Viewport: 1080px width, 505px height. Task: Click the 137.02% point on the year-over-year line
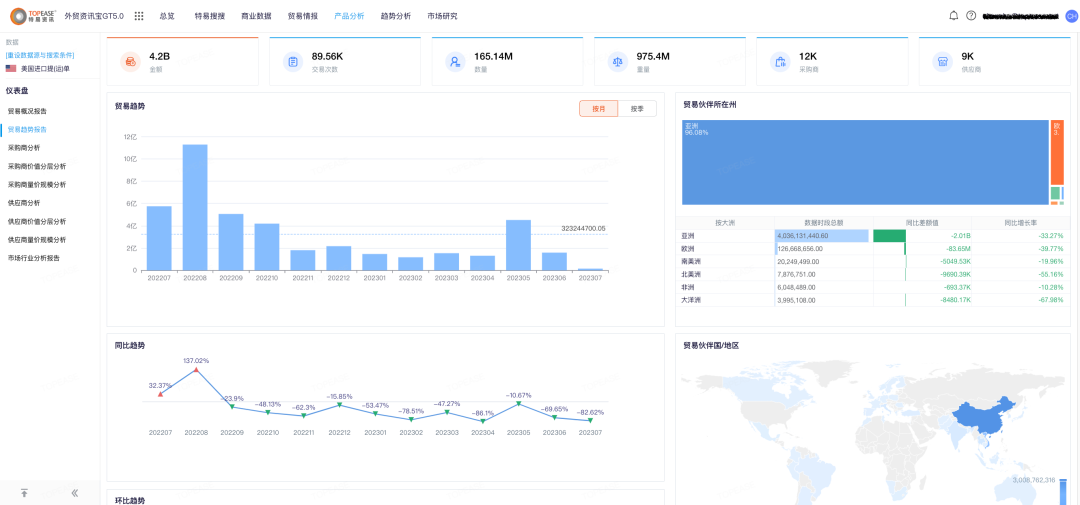[196, 370]
